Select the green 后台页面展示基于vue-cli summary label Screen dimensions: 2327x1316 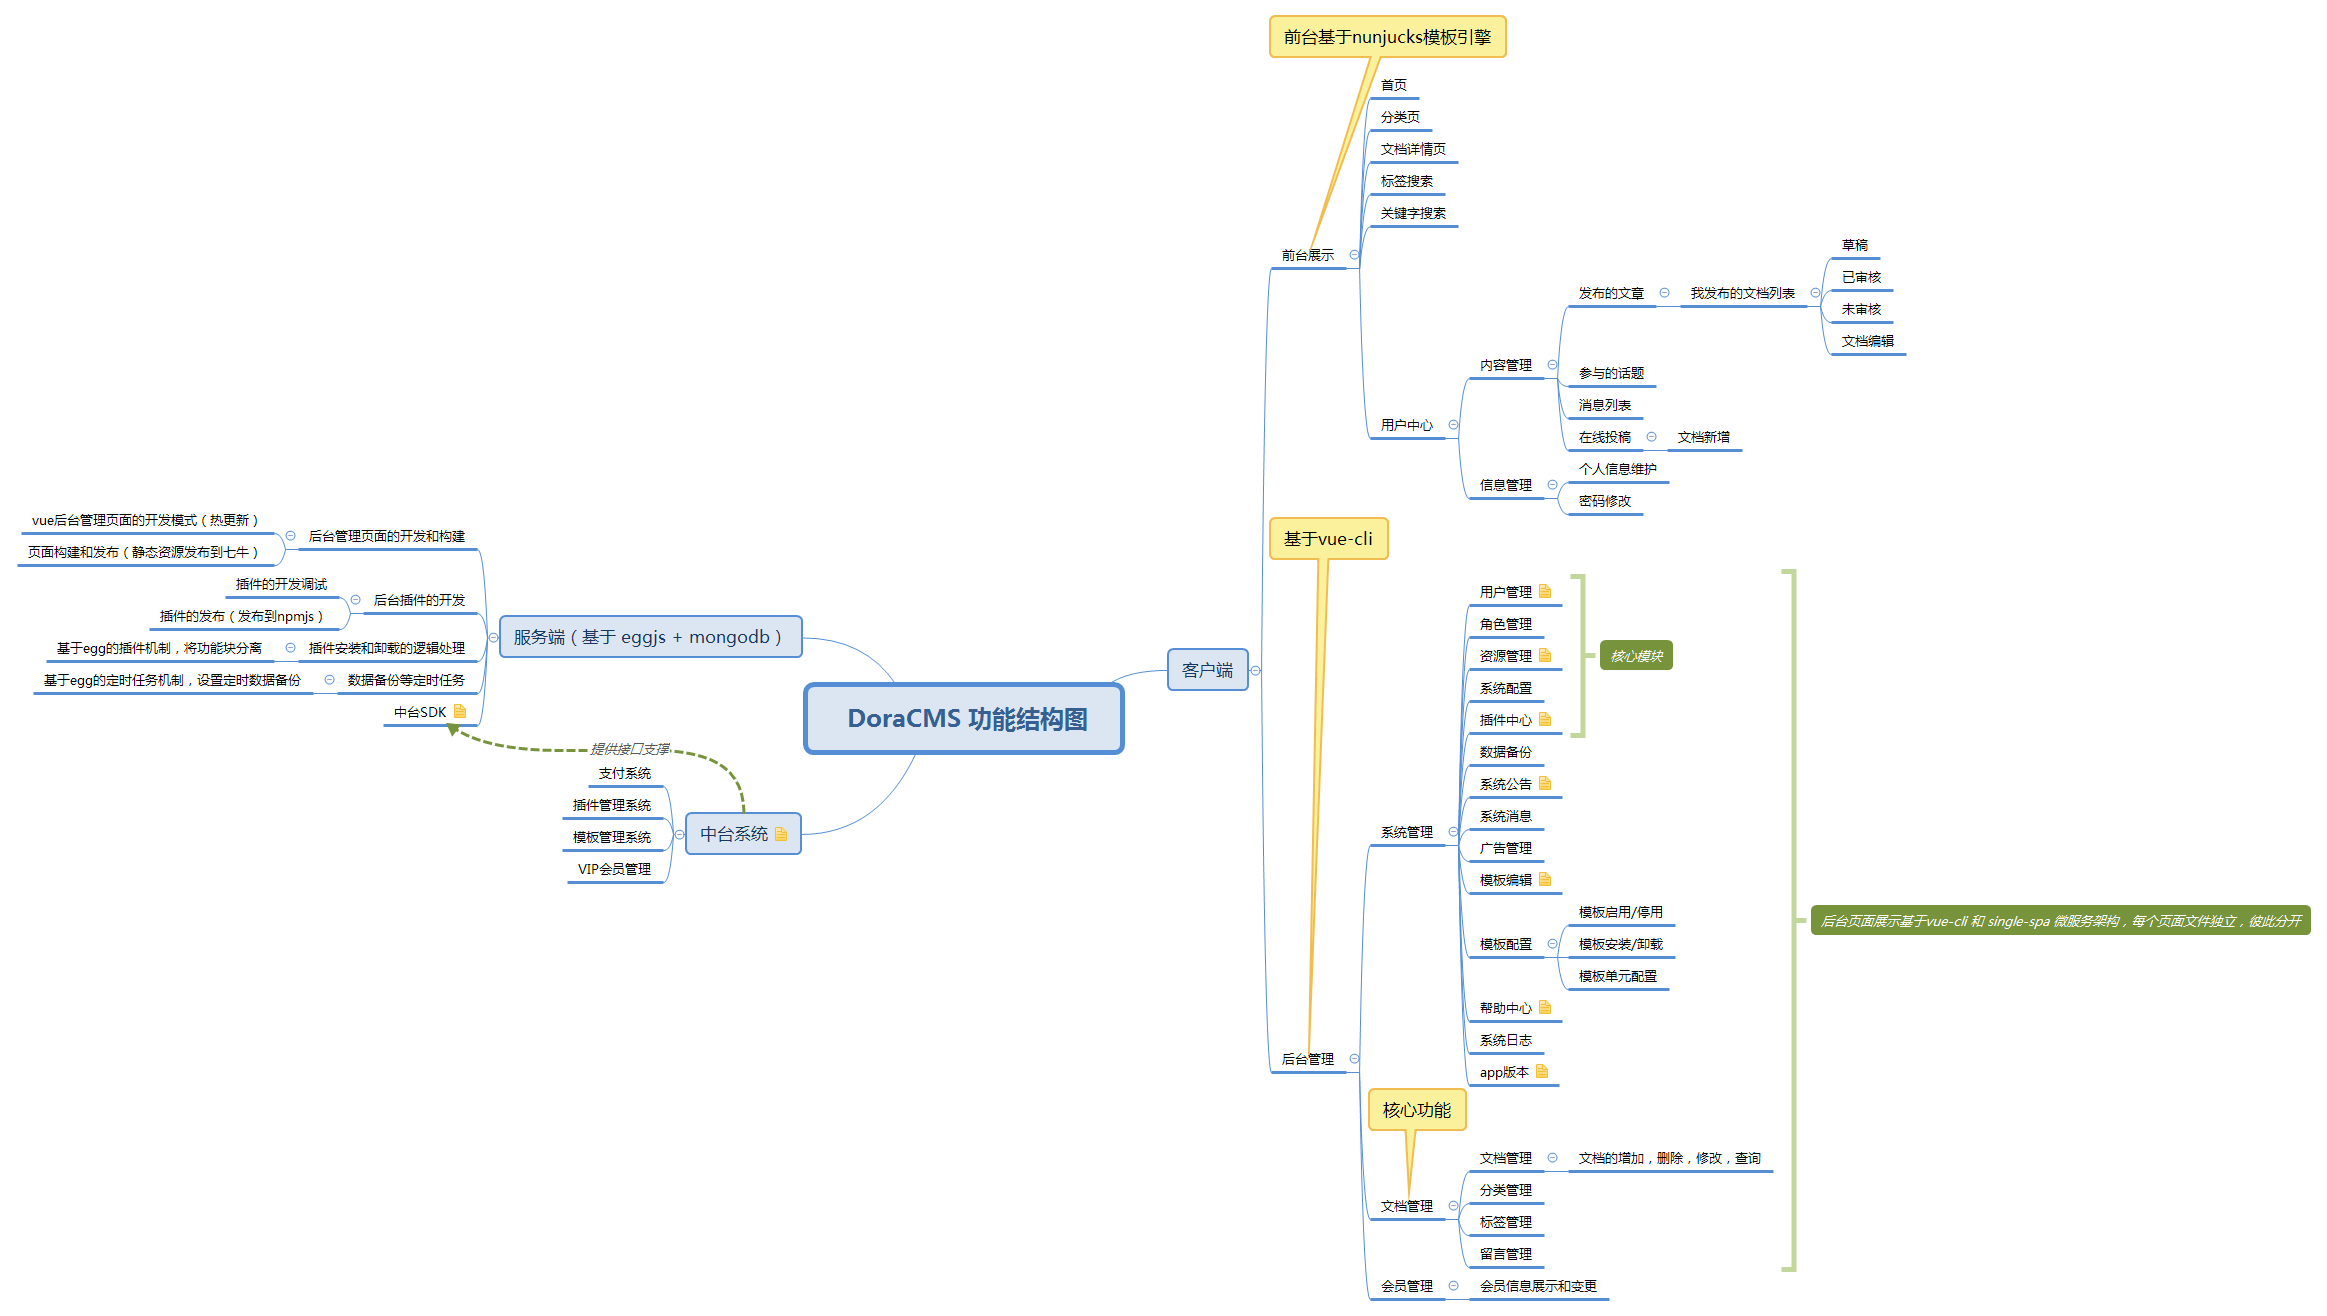2060,921
